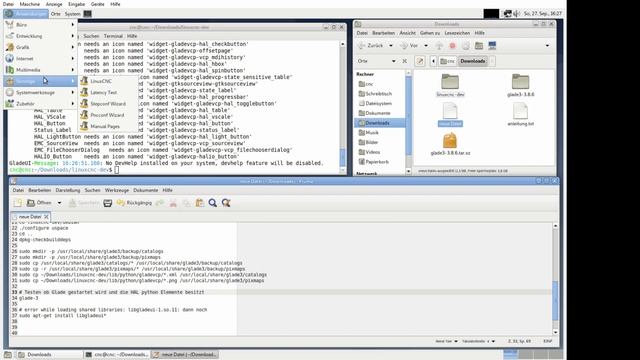
Task: Click the editor vertical scrollbar
Action: [x=556, y=278]
